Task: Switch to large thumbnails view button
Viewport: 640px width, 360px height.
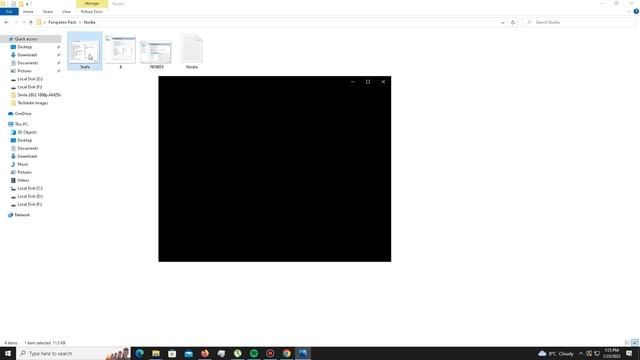Action: click(635, 343)
